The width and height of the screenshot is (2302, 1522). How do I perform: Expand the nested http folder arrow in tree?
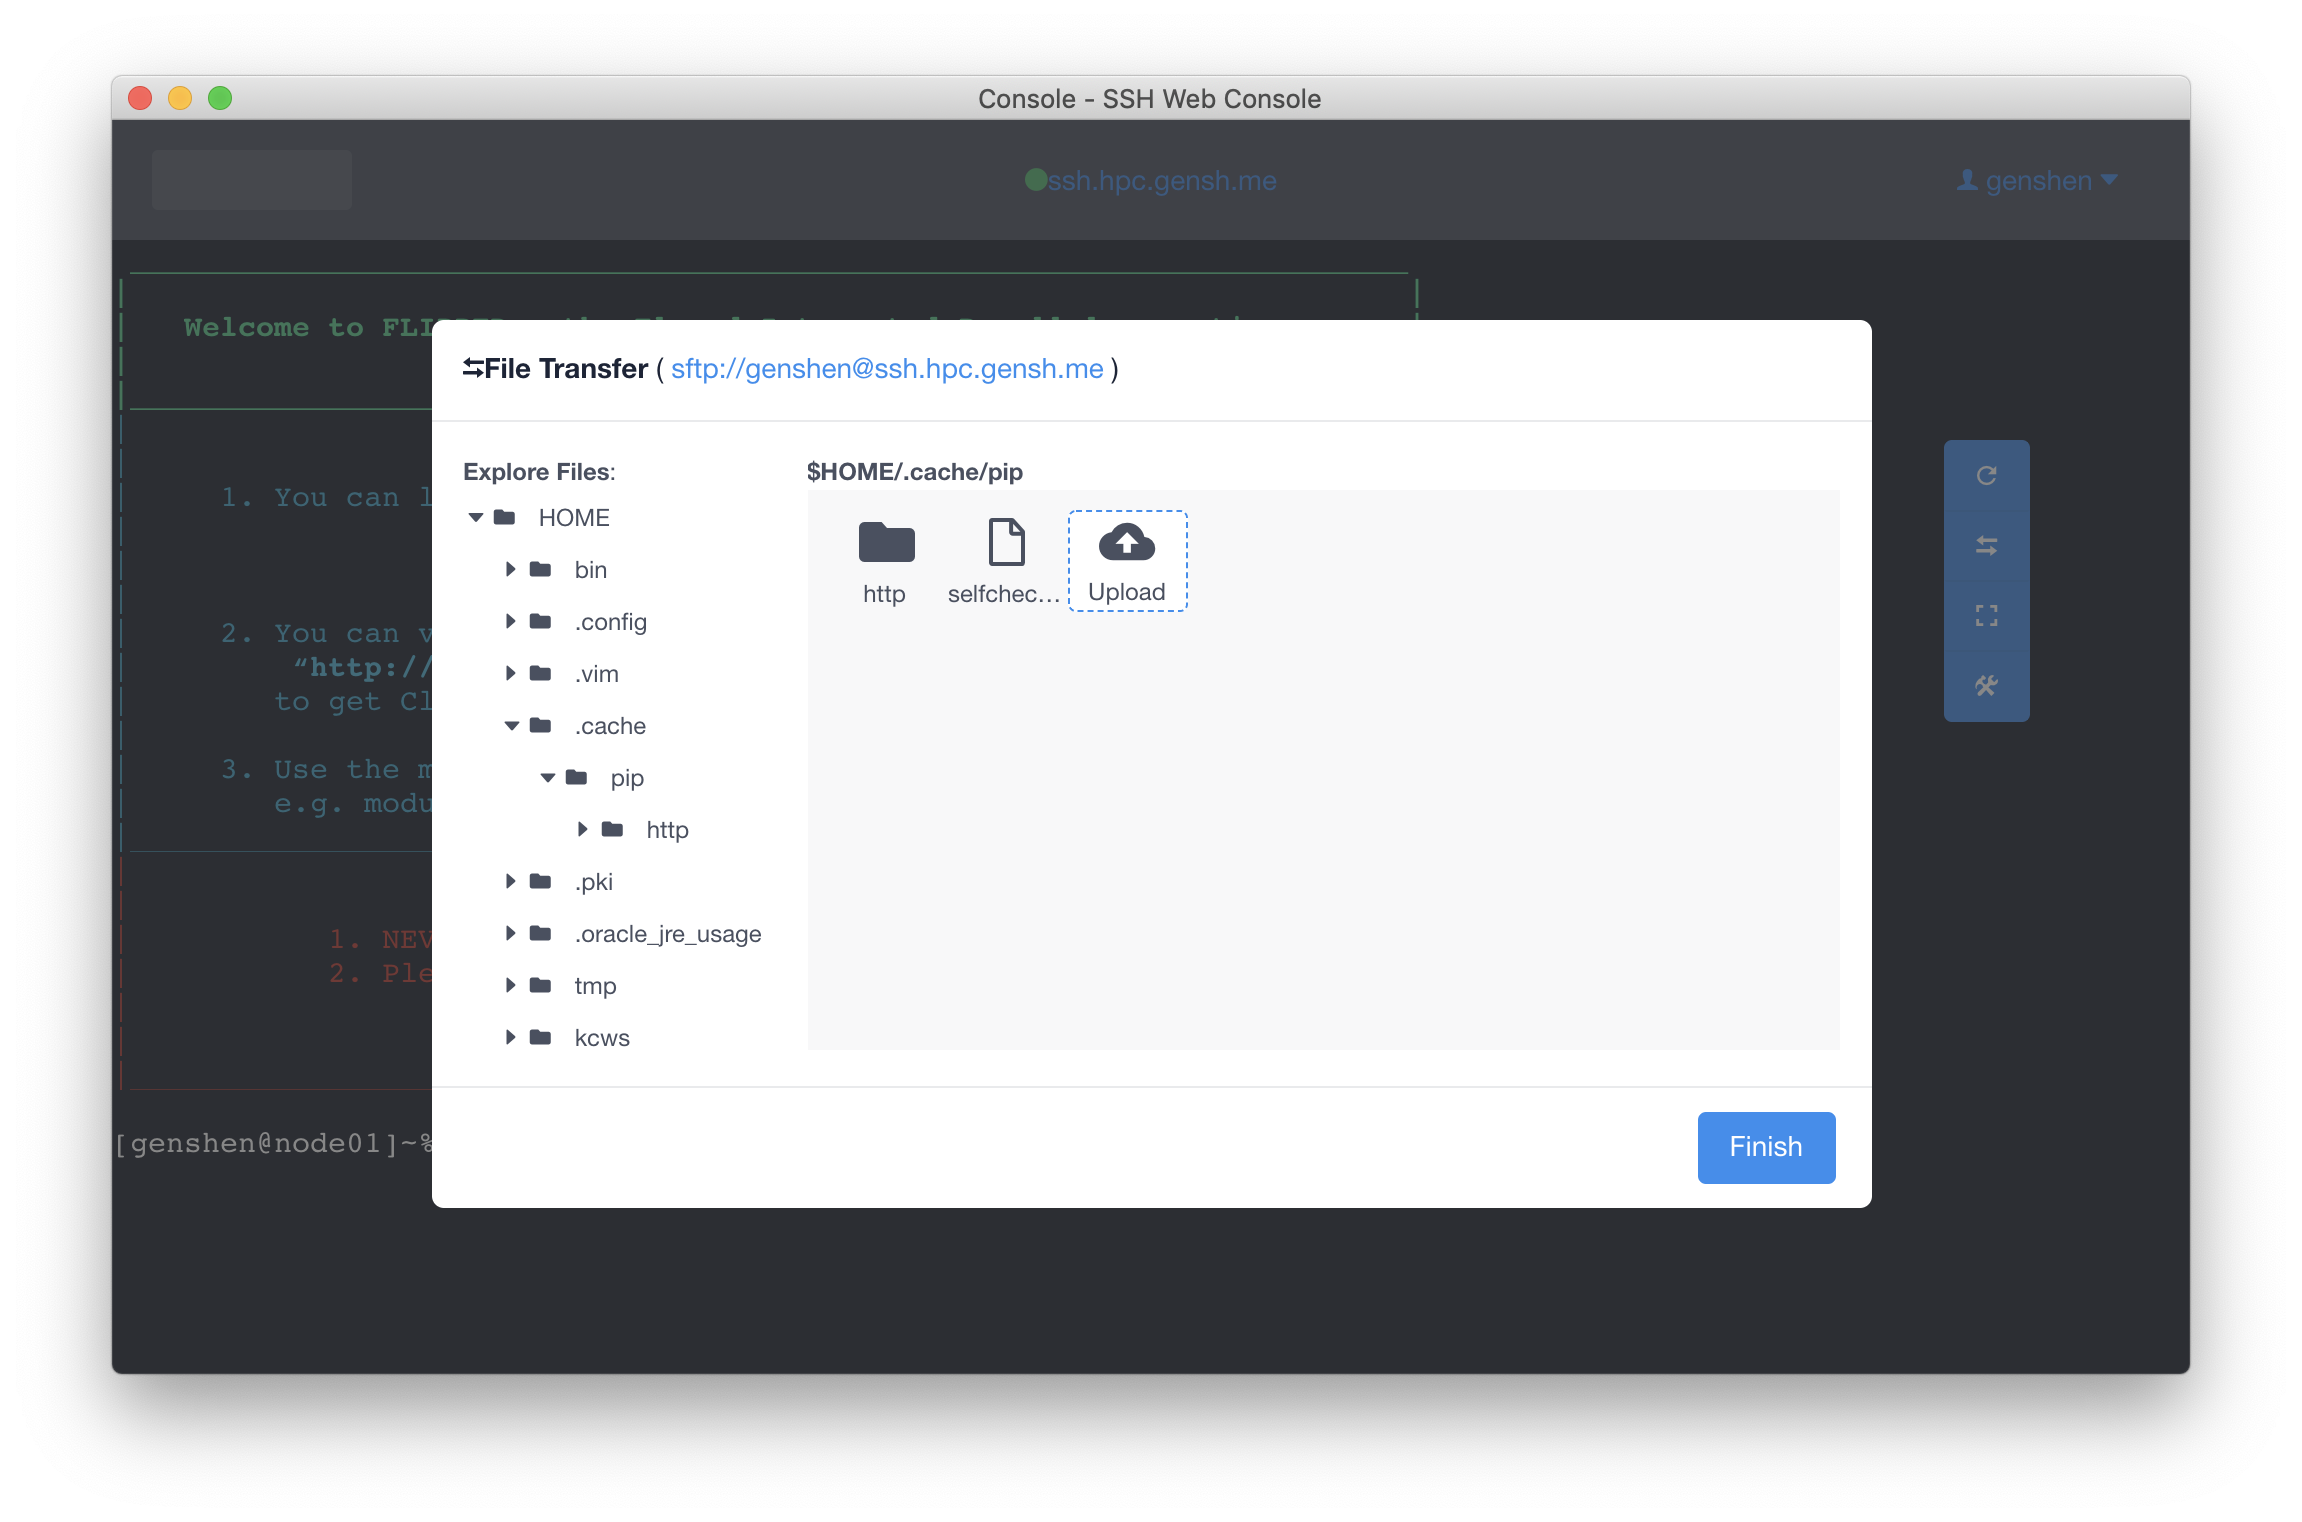tap(583, 830)
